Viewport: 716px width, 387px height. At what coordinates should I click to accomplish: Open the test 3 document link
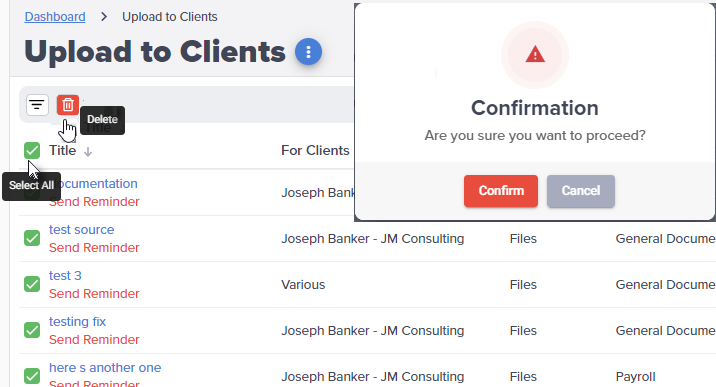(x=65, y=276)
